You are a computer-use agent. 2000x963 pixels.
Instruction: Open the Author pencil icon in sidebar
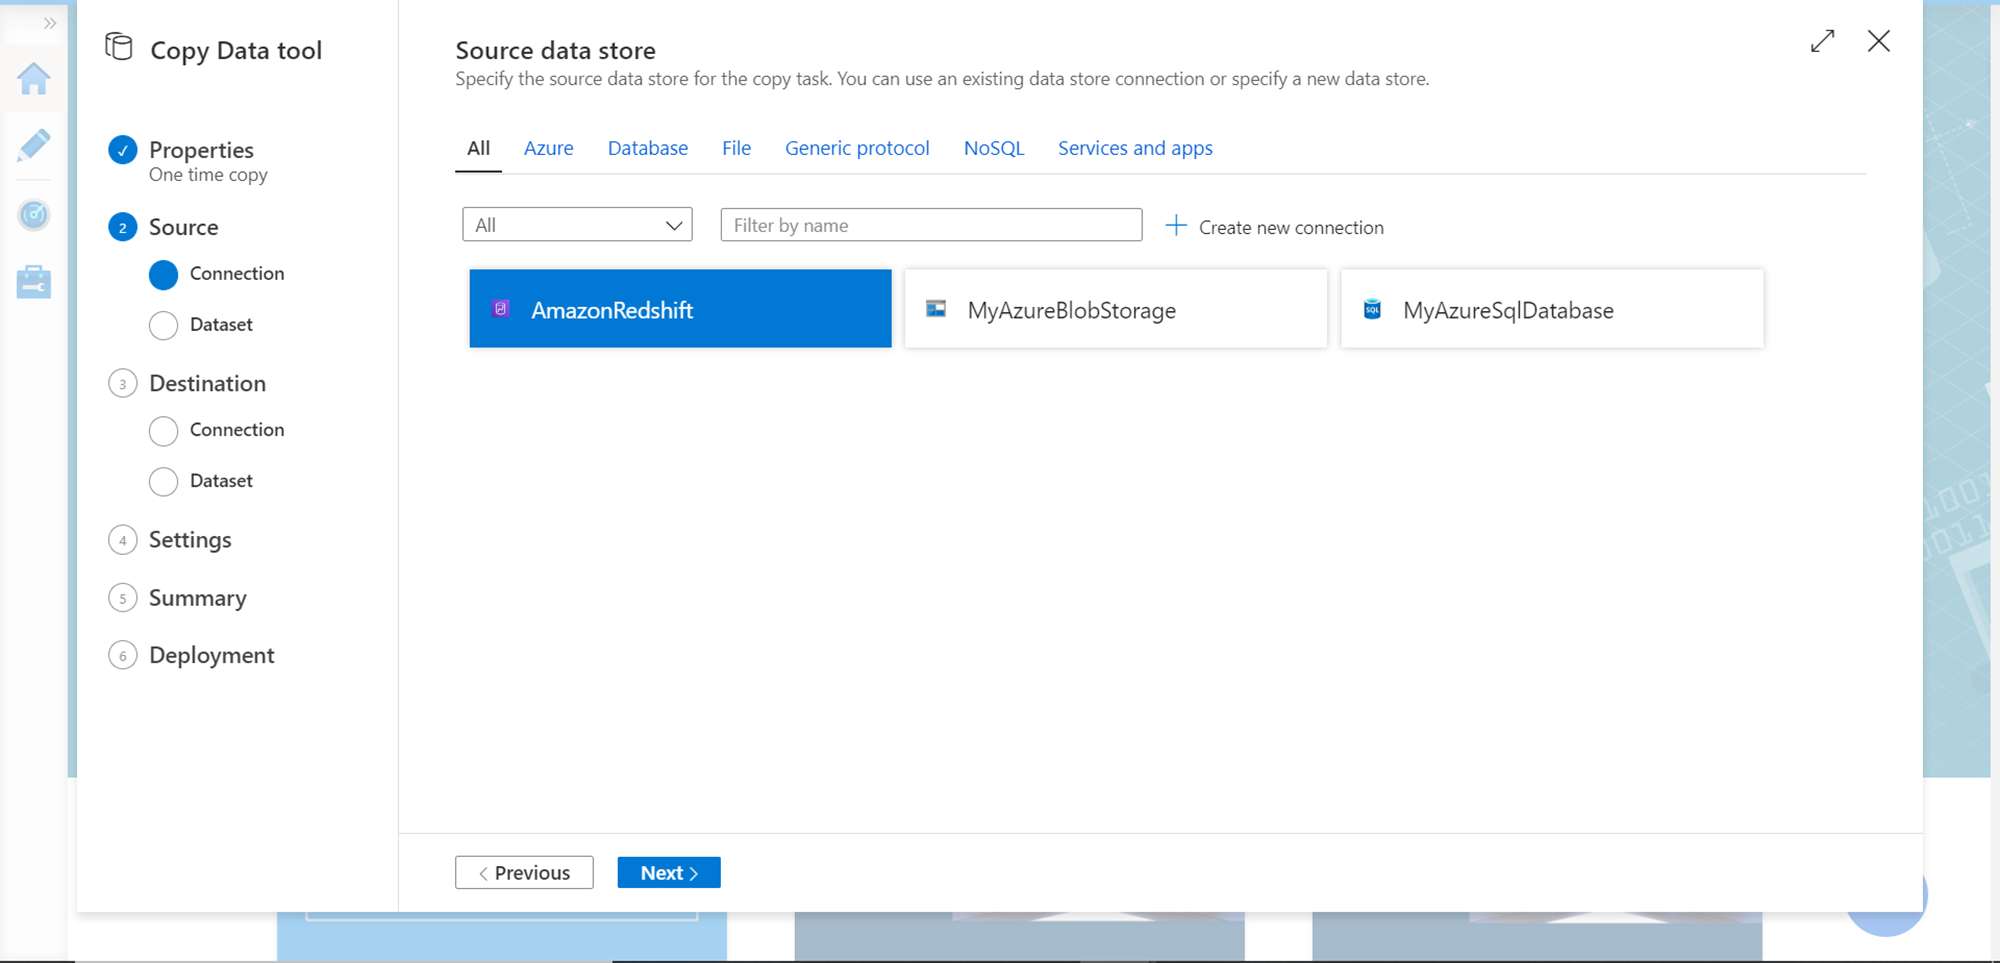click(x=34, y=146)
